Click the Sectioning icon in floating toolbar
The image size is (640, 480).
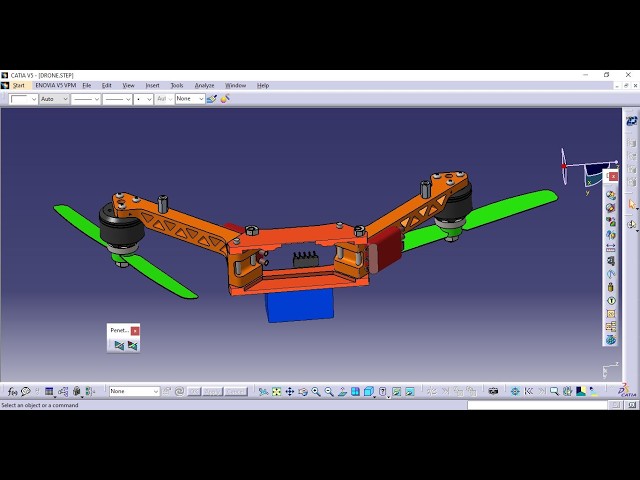[x=611, y=222]
